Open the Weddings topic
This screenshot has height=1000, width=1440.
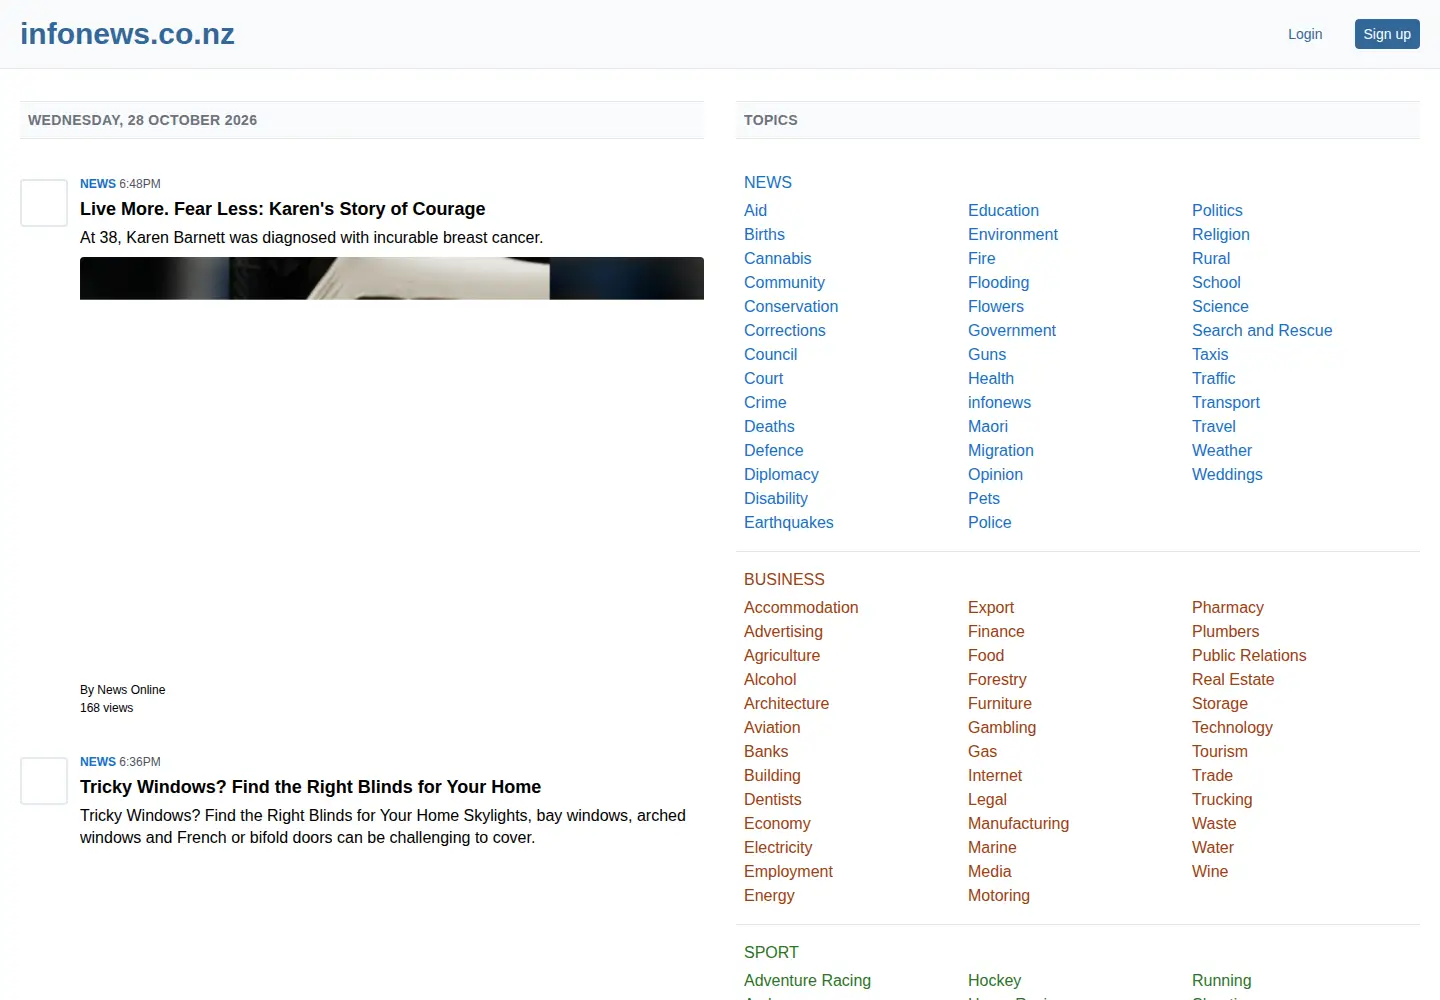click(1227, 474)
